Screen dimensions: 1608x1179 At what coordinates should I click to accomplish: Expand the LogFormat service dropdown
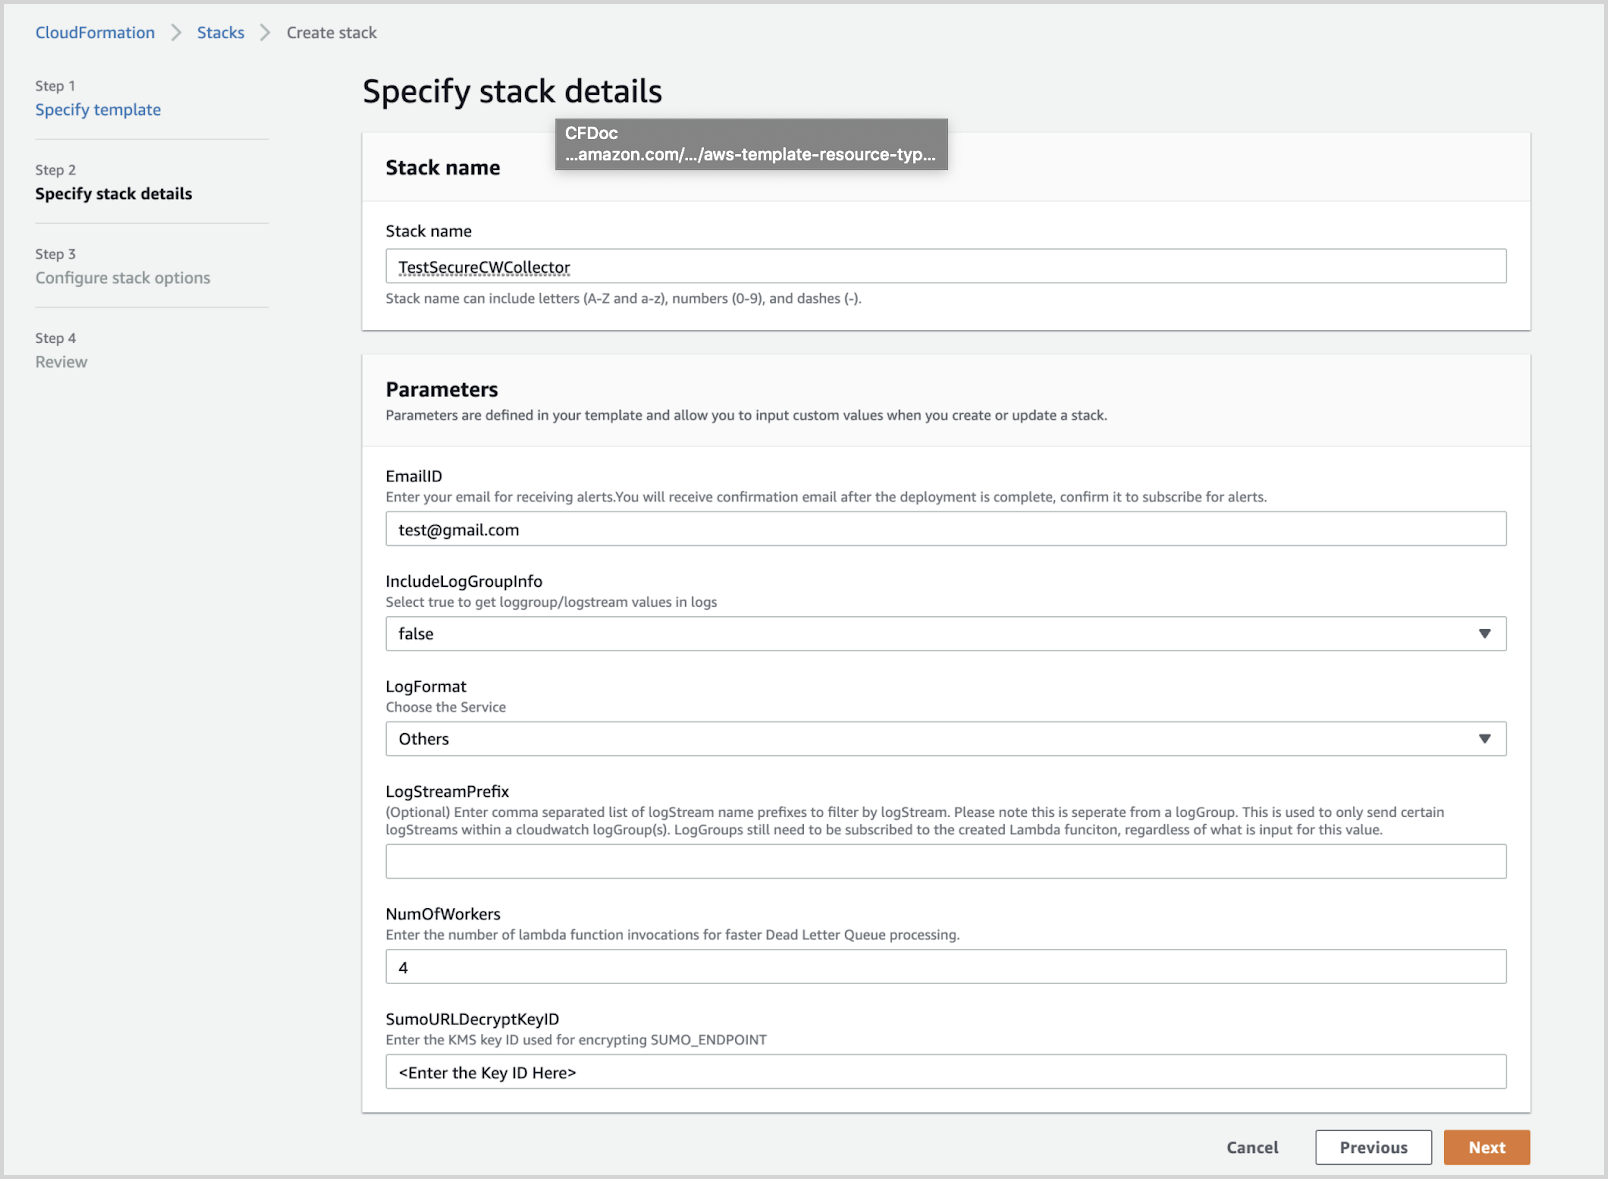pos(944,738)
